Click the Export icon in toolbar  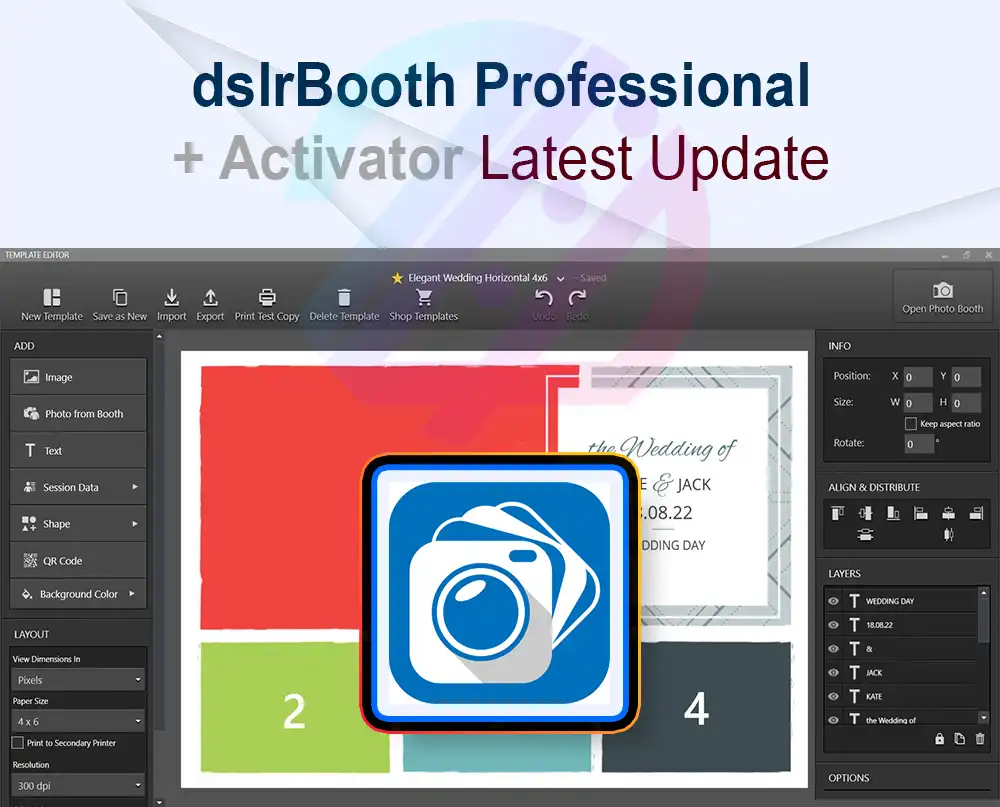point(210,298)
